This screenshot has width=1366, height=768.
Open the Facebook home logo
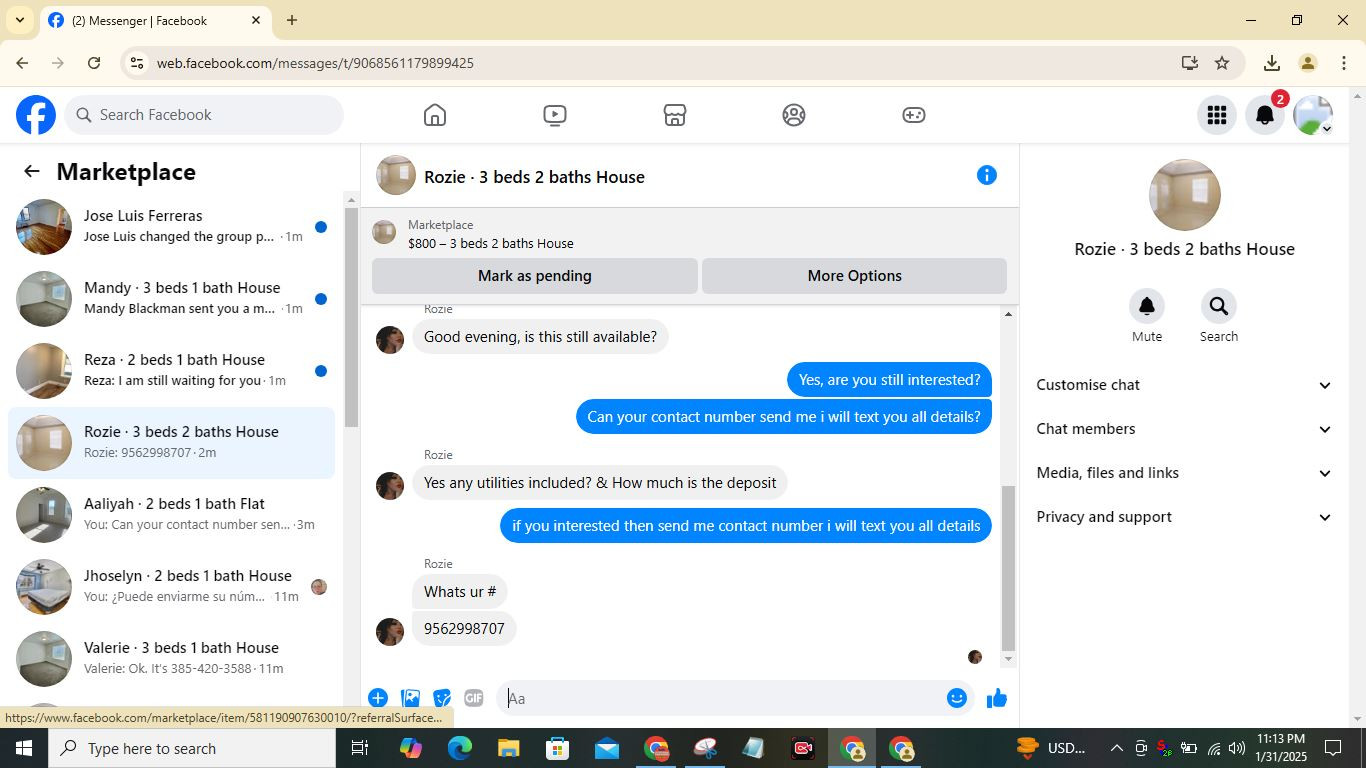36,115
